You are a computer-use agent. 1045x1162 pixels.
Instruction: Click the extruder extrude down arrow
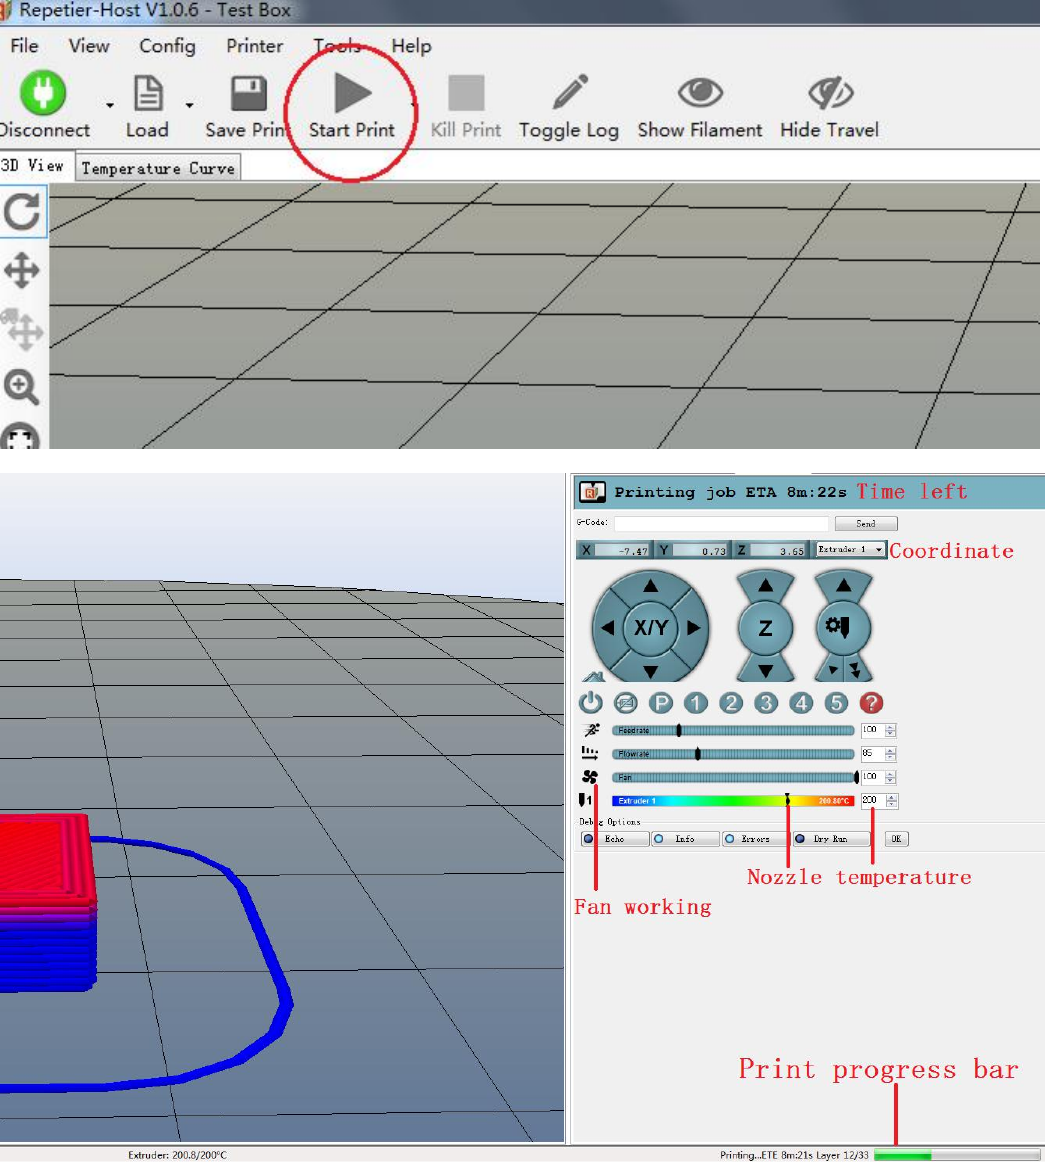[833, 670]
